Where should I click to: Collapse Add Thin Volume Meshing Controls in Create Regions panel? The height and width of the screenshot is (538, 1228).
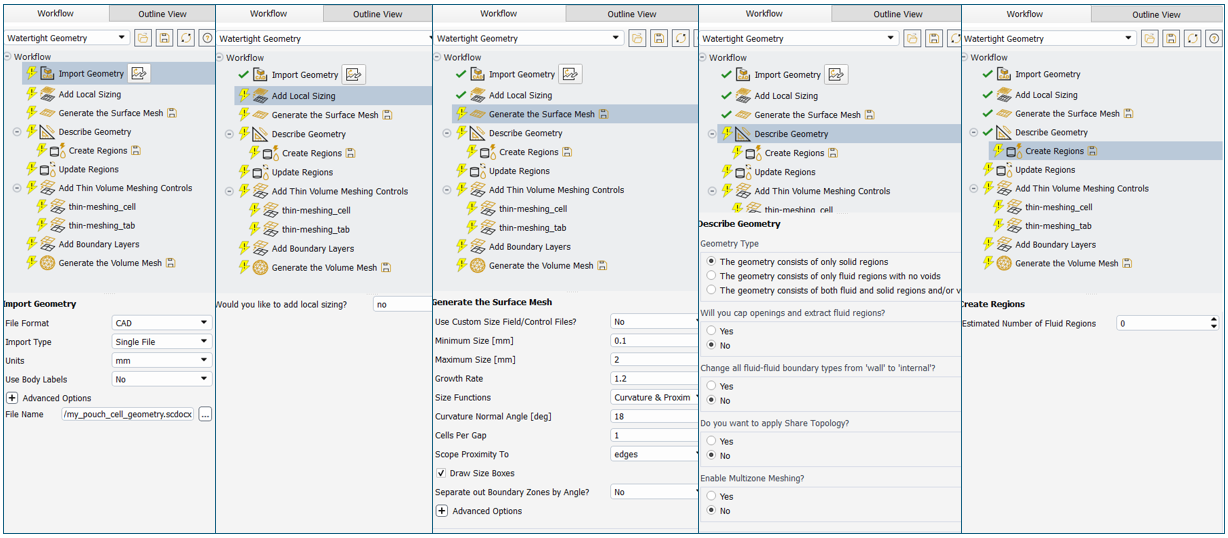click(974, 188)
